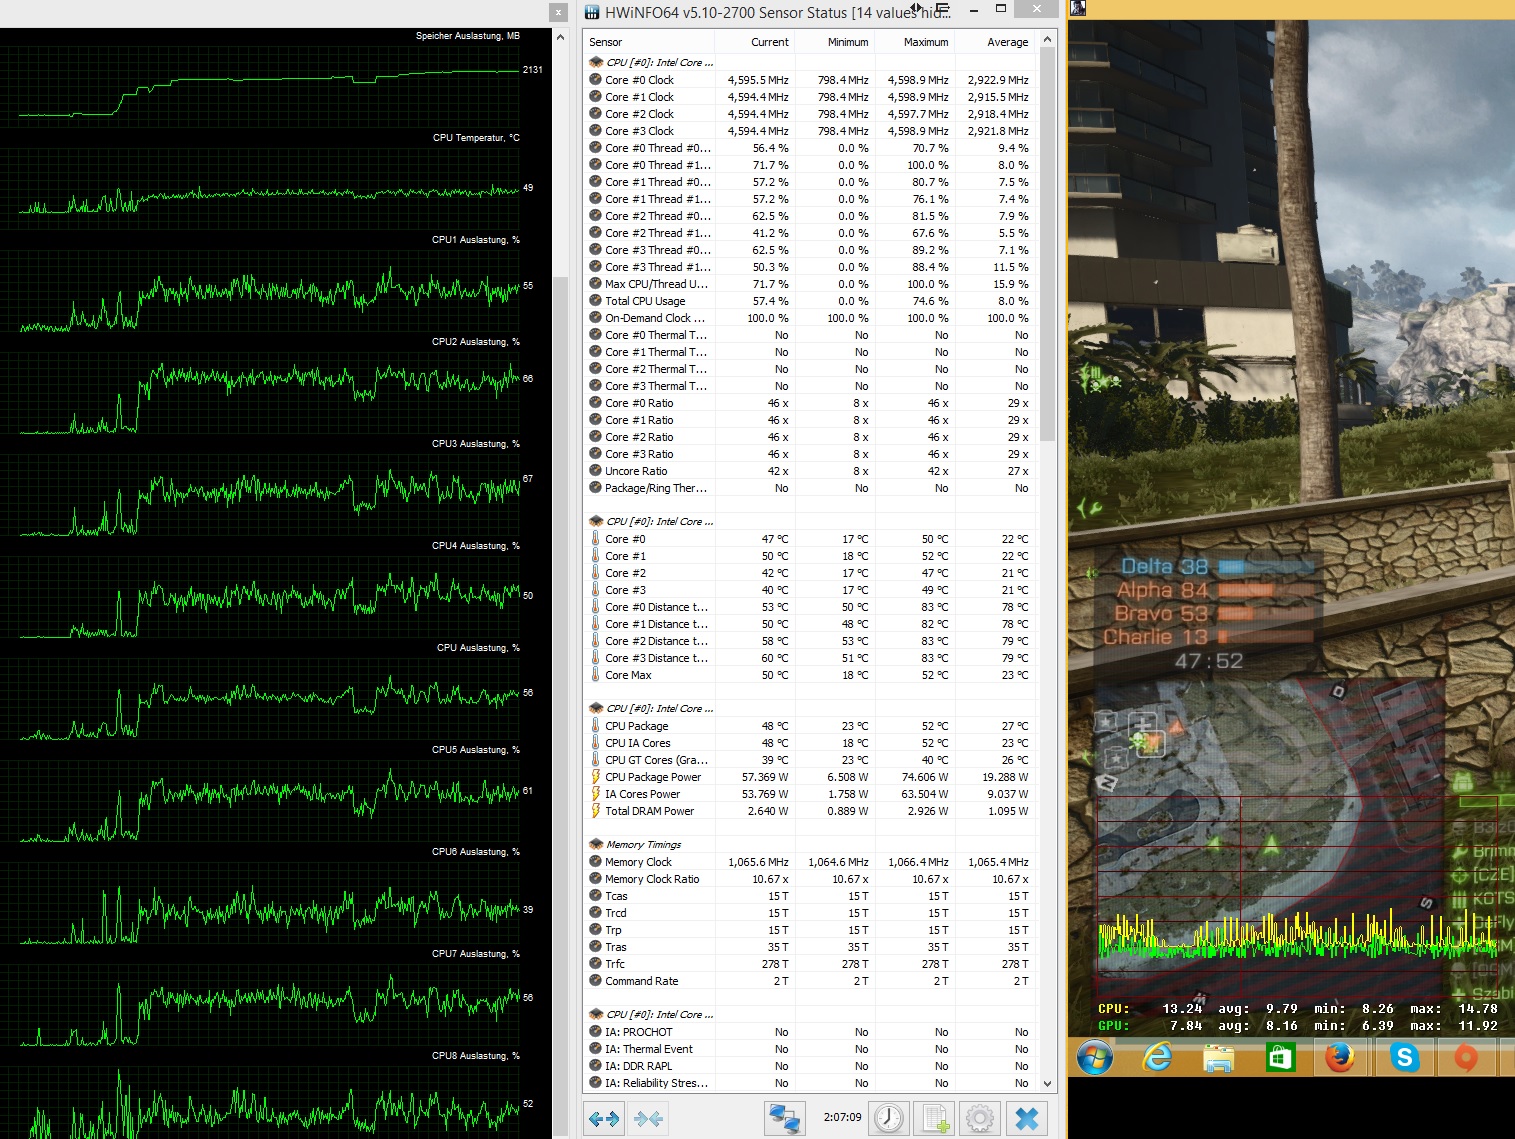Click the chip icon of Memory Timings group
This screenshot has height=1139, width=1515.
coord(596,844)
